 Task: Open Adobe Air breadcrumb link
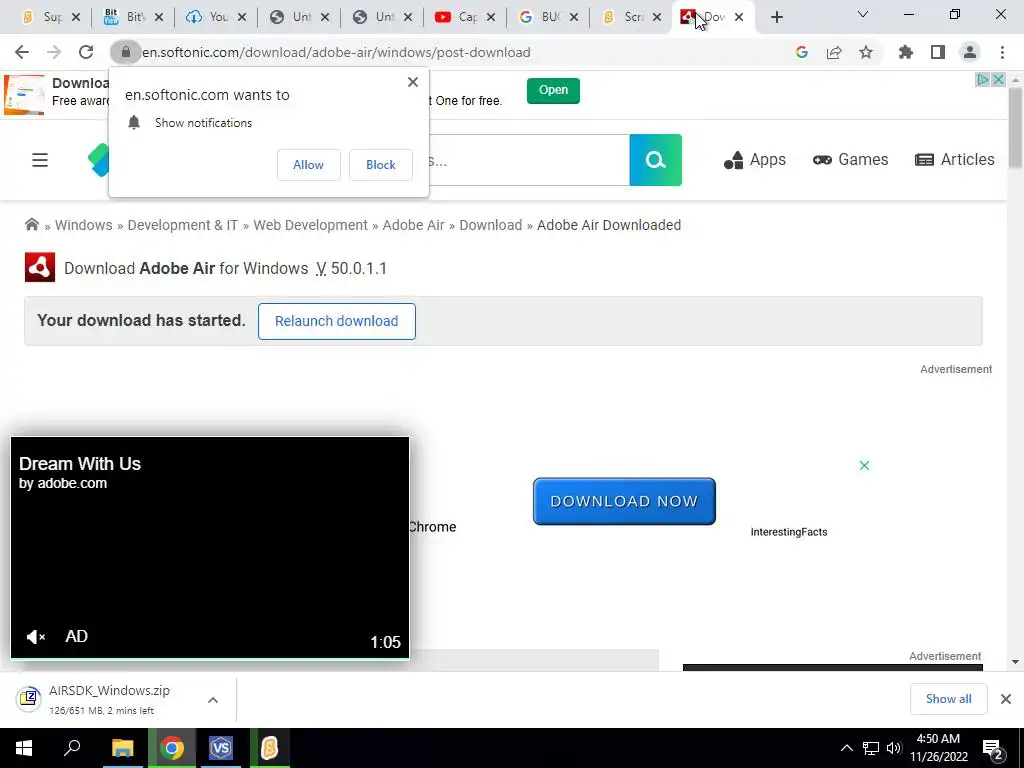pos(413,225)
